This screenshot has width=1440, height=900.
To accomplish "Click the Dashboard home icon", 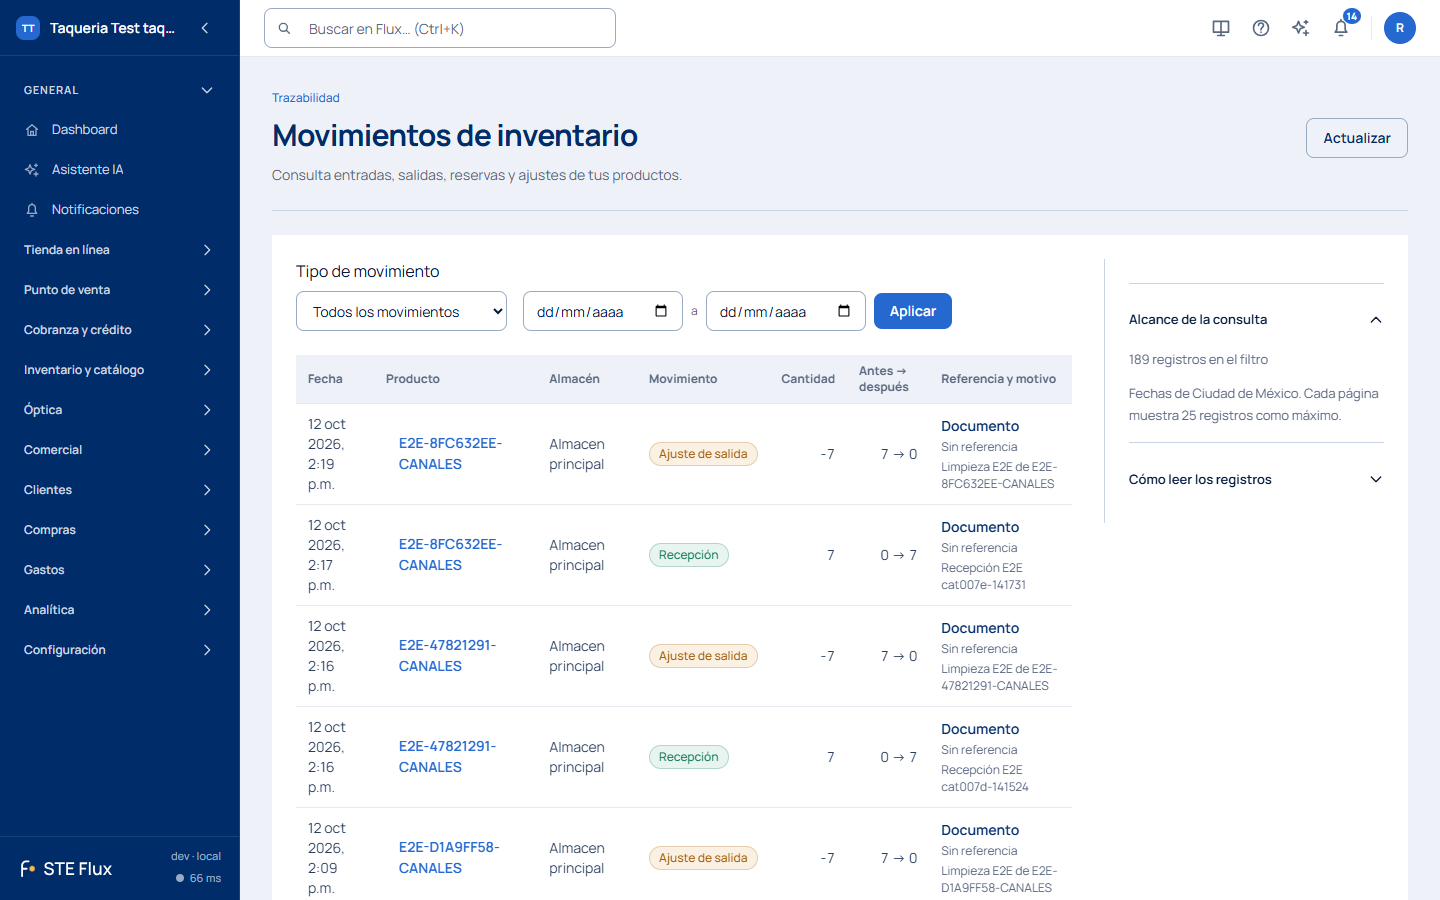I will (32, 130).
